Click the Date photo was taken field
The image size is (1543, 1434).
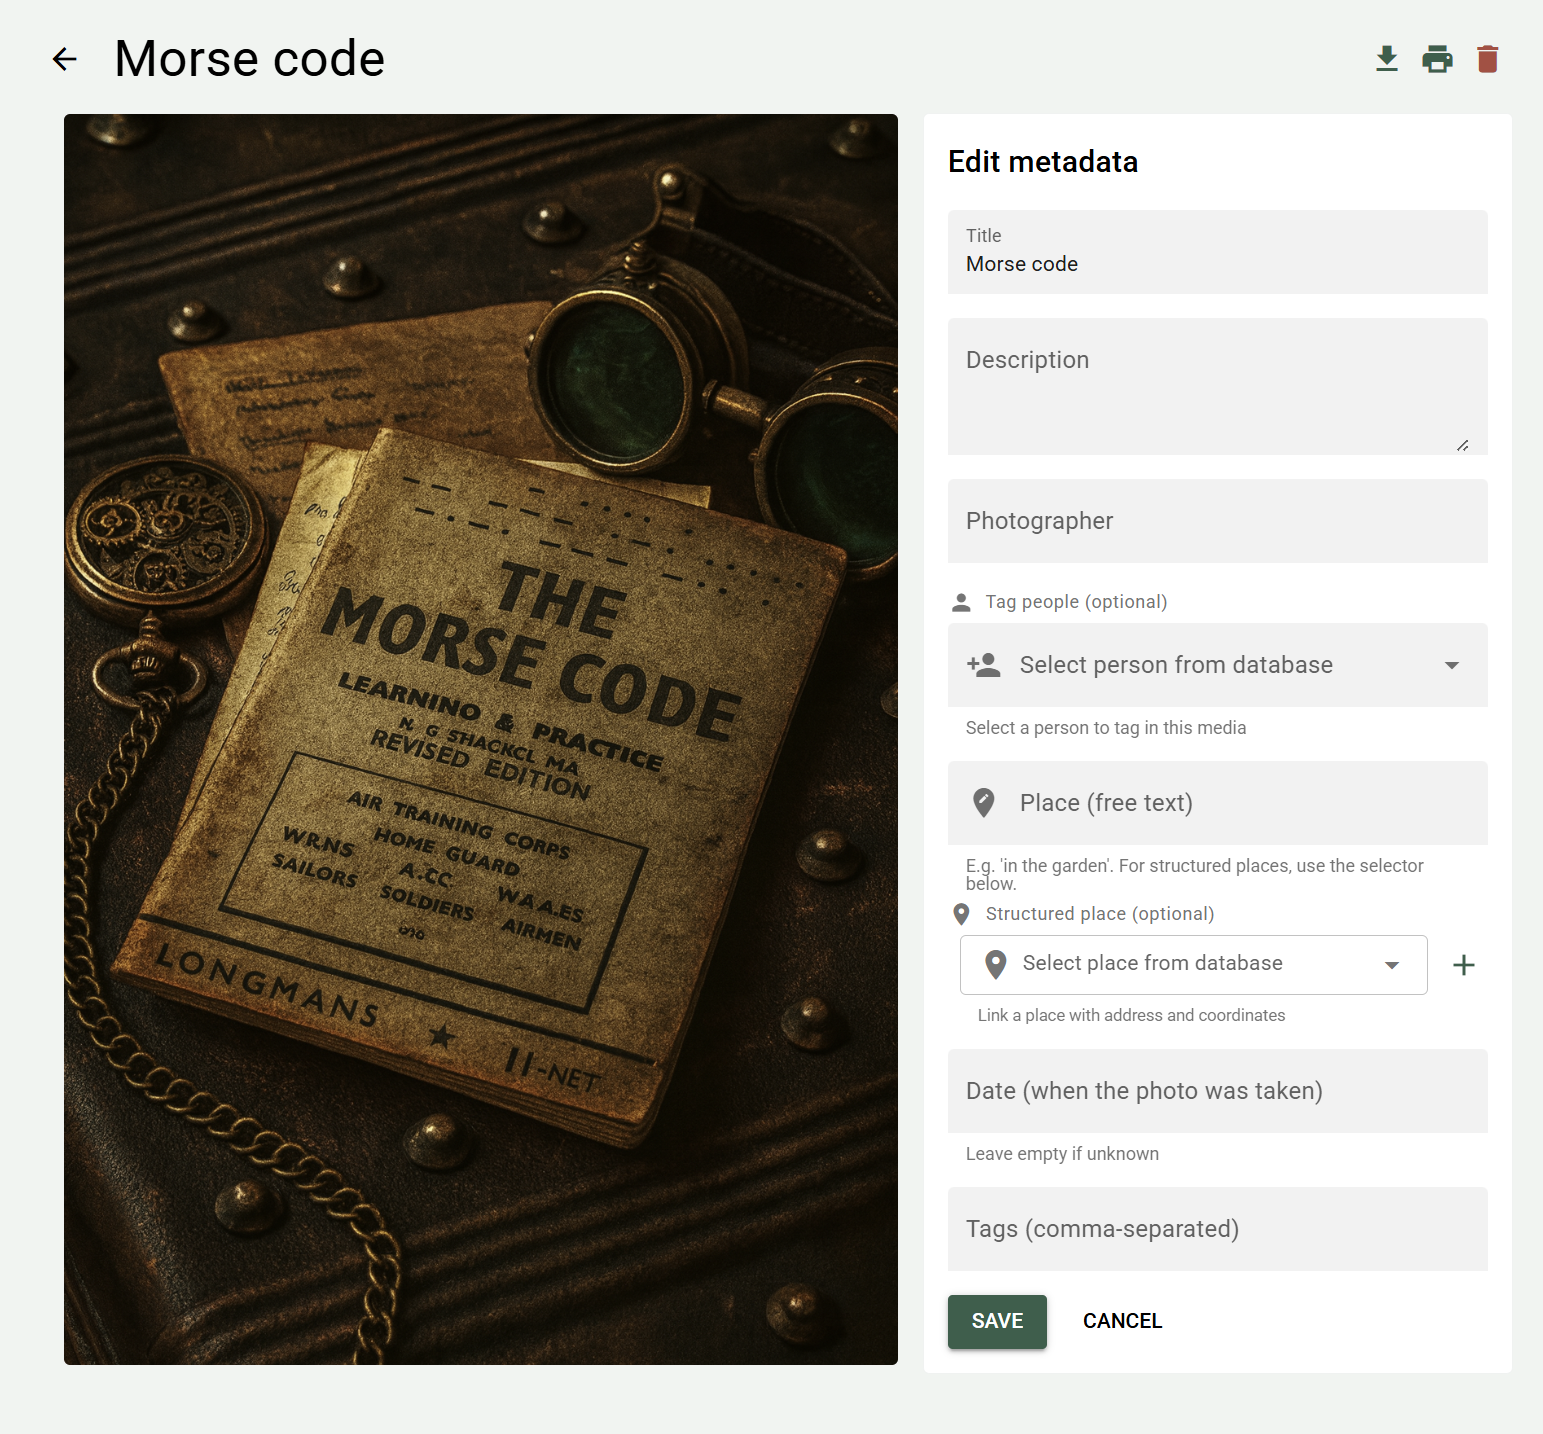1218,1091
